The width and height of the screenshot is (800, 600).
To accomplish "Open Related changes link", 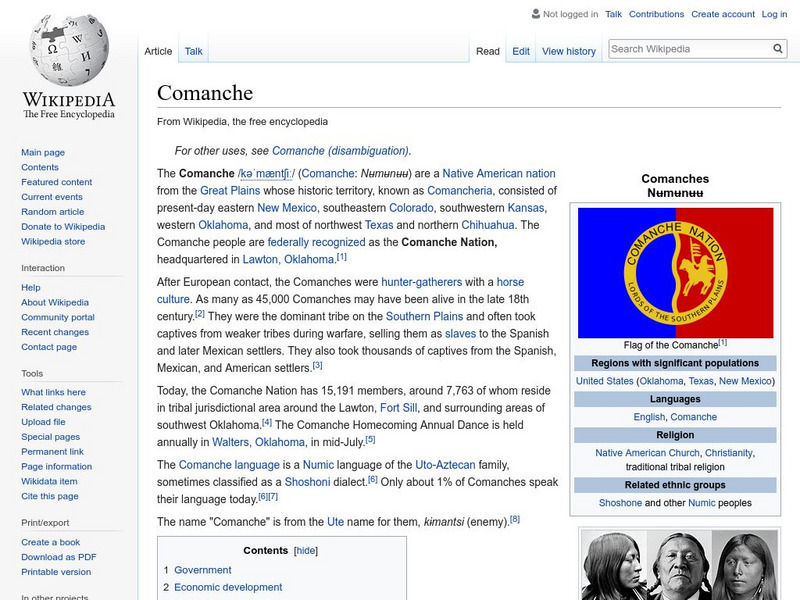I will [56, 407].
